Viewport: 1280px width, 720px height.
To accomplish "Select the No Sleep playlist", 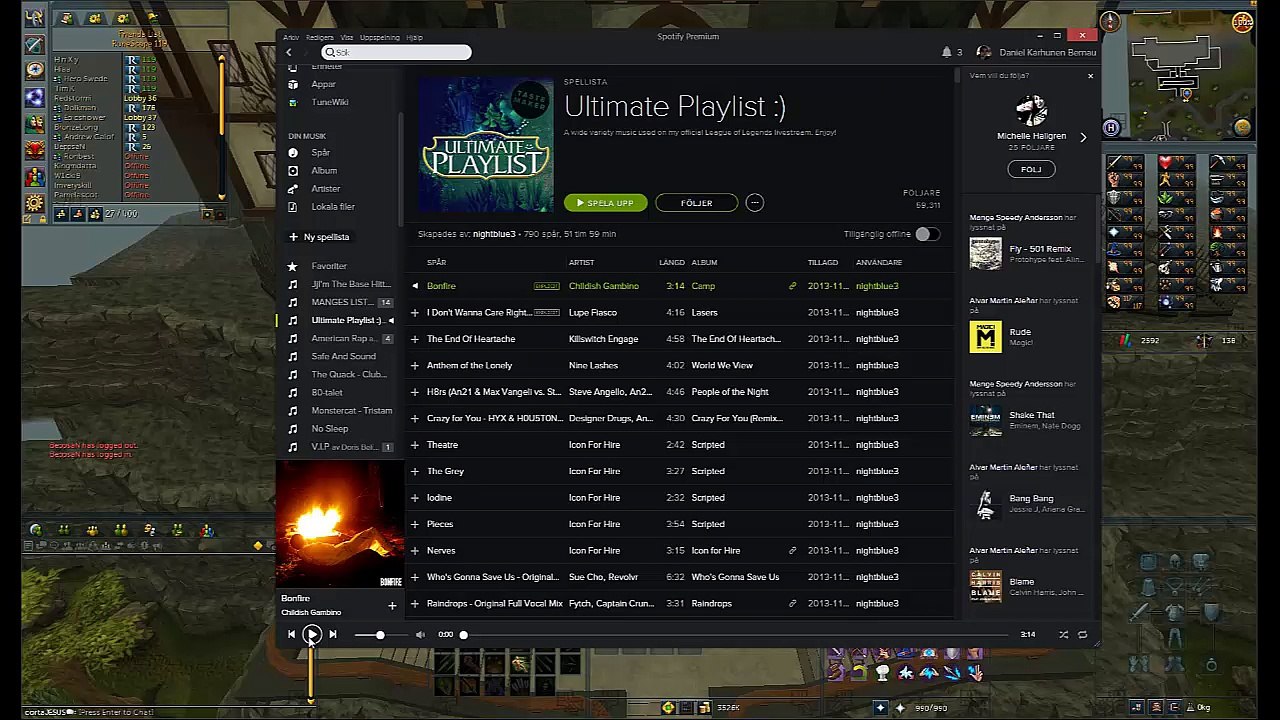I will (x=329, y=428).
